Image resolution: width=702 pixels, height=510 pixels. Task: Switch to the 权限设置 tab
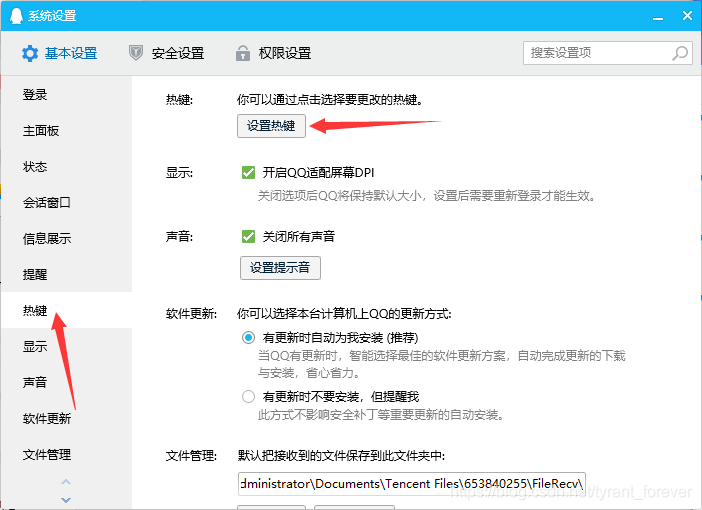click(x=274, y=53)
